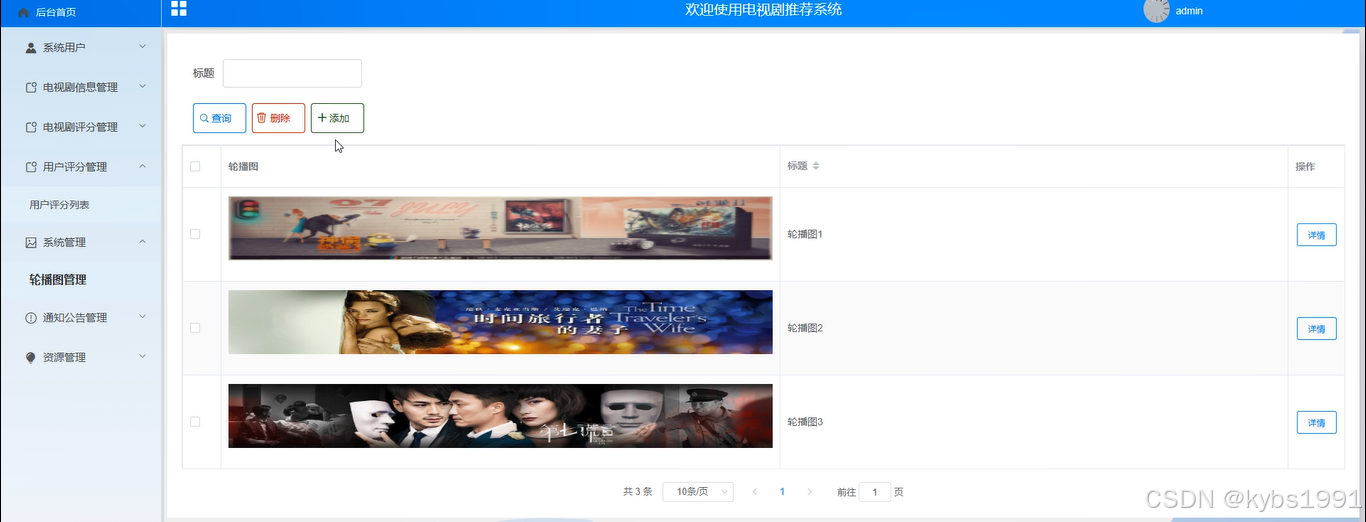Open 详情 for 轮播图3
The width and height of the screenshot is (1366, 522).
pos(1316,423)
